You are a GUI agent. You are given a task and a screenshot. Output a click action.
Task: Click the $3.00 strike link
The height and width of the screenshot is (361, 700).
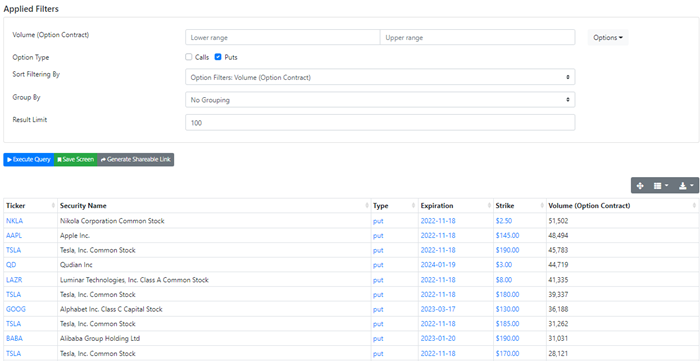(x=504, y=265)
